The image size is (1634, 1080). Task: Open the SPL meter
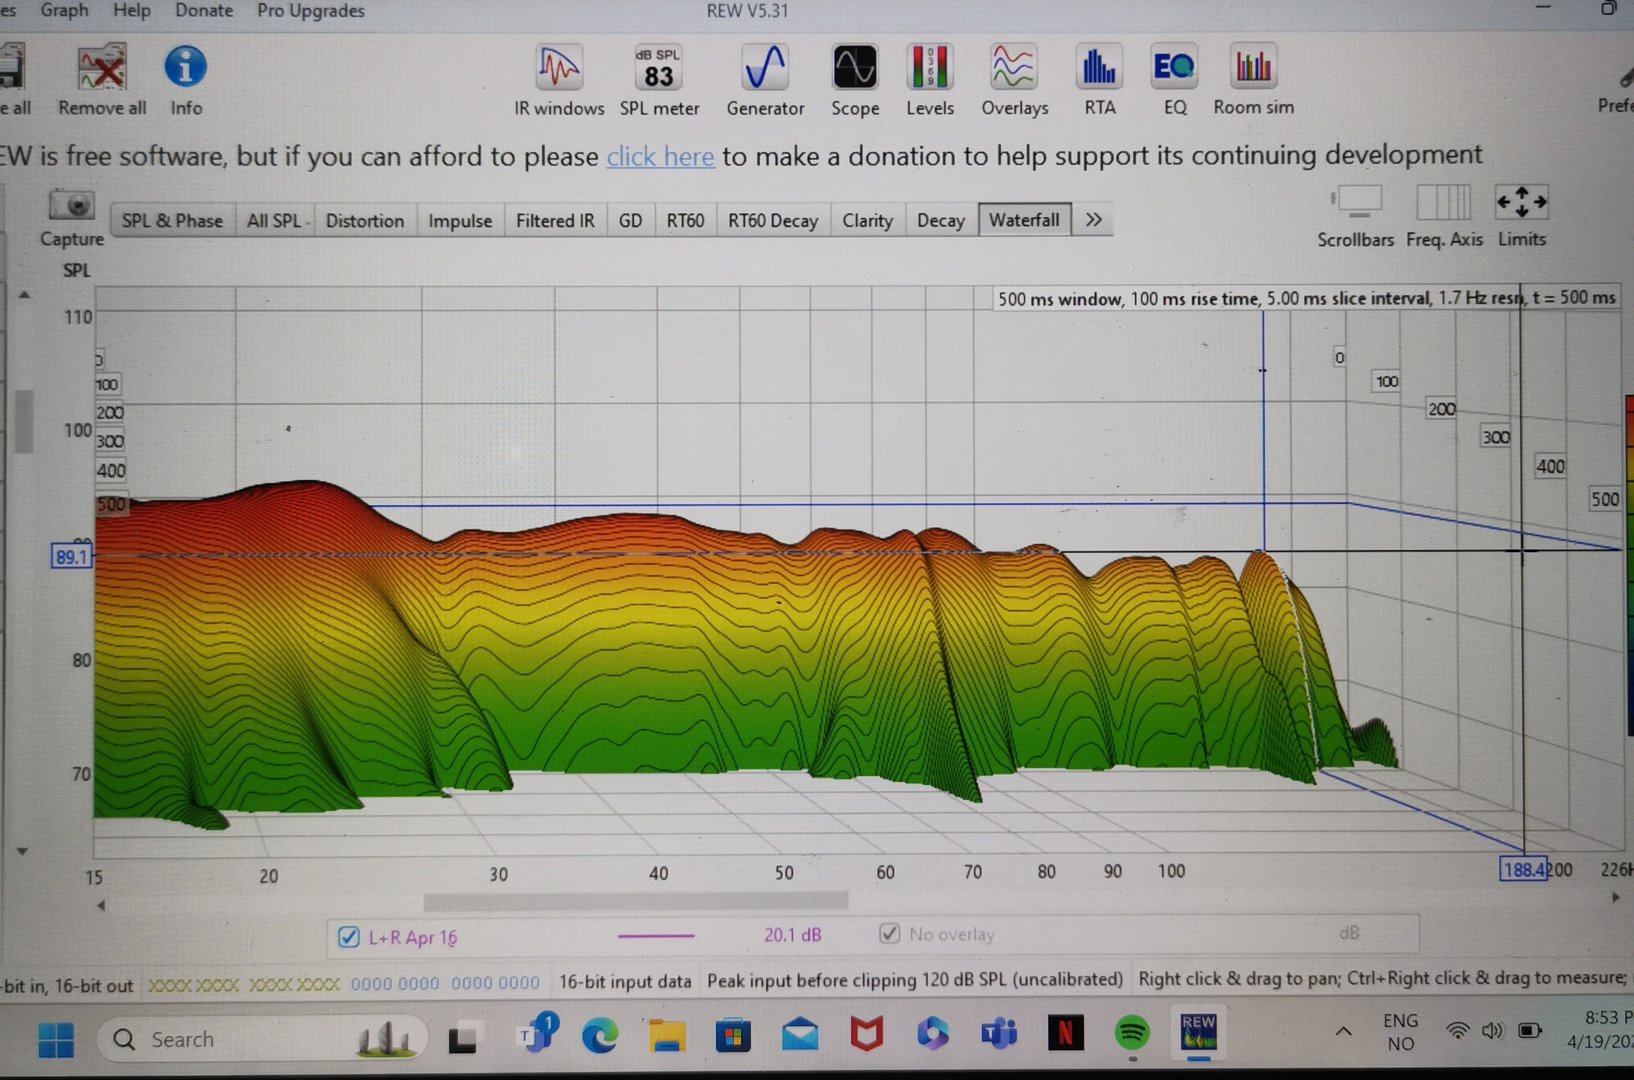tap(658, 80)
